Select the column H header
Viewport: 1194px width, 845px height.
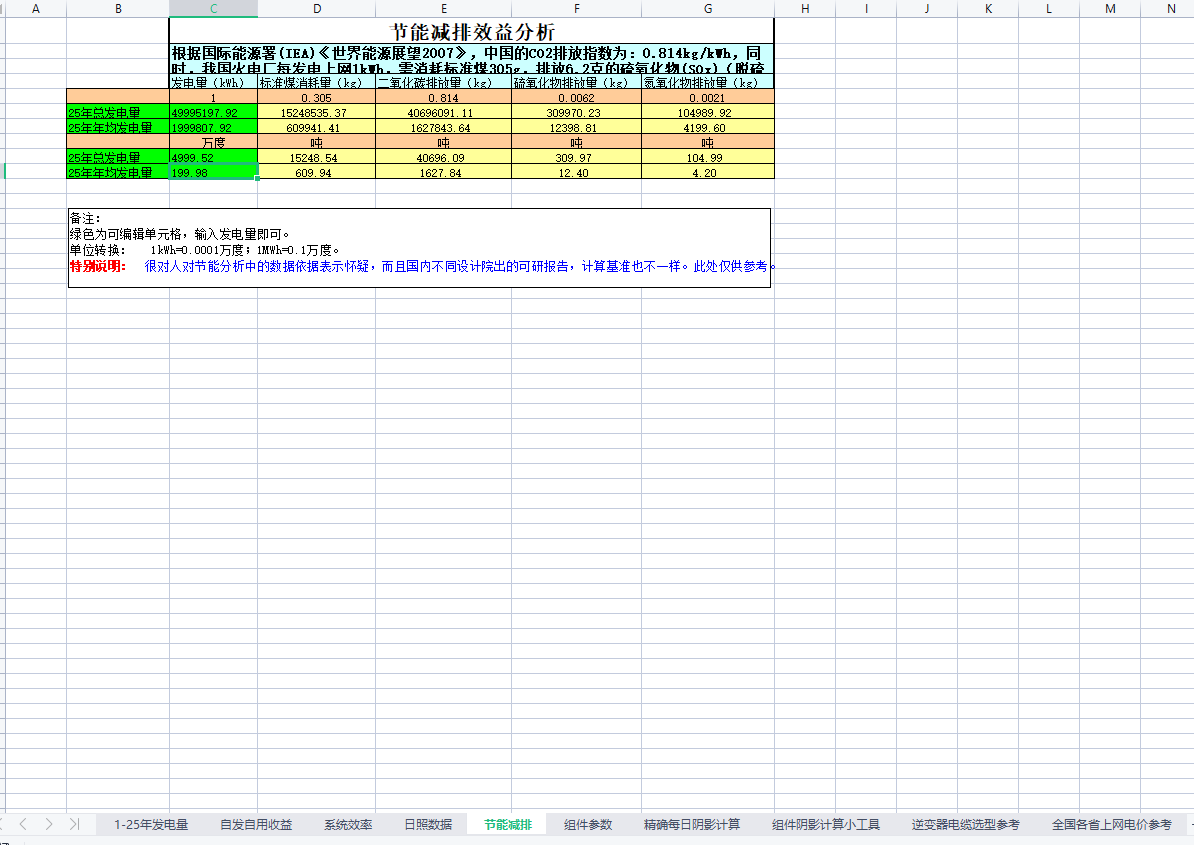[805, 8]
